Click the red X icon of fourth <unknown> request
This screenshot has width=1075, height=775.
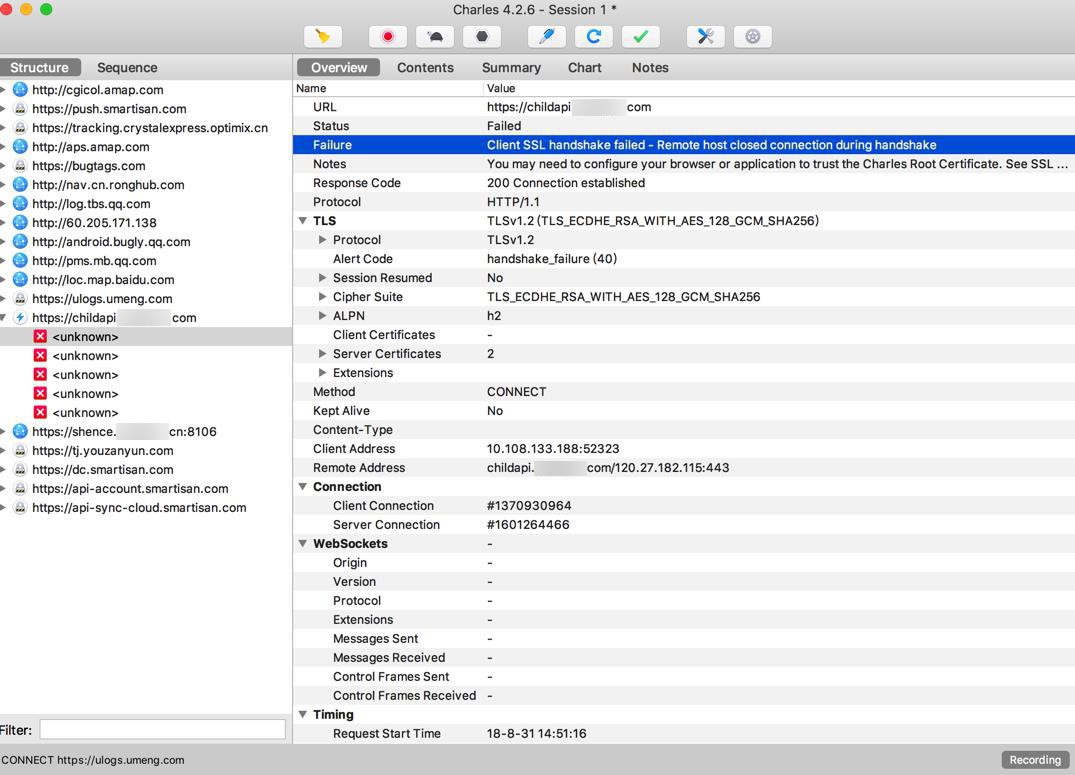tap(40, 394)
